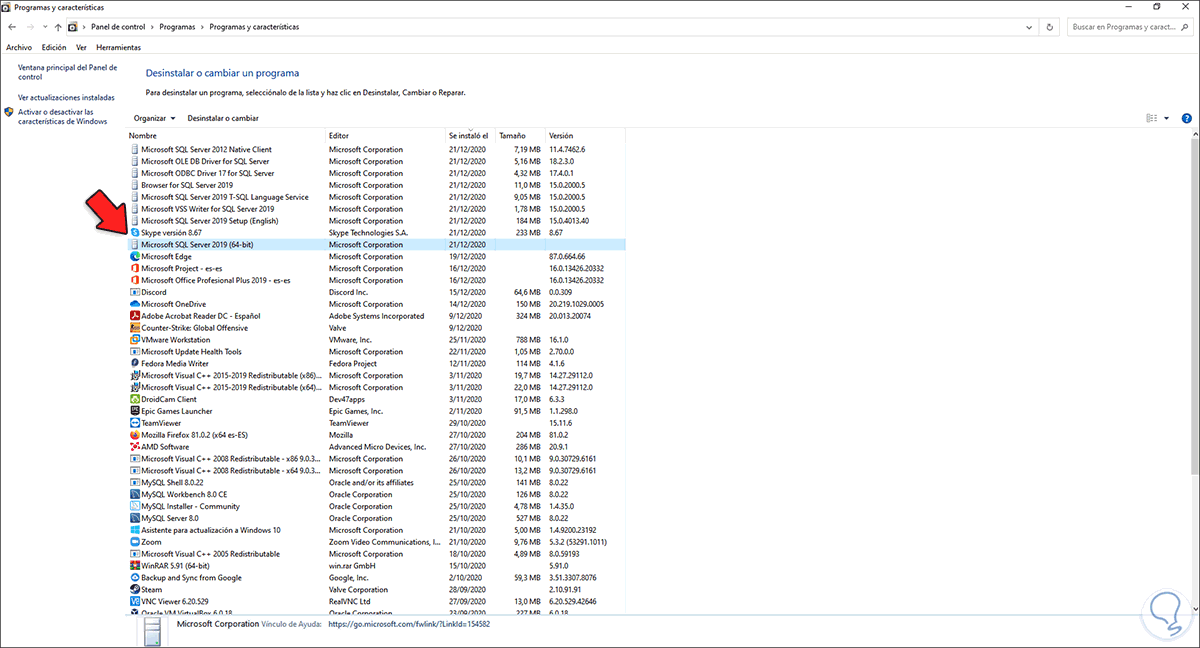Open Ver actualizaciones instaladas link
Viewport: 1200px width, 648px height.
tap(66, 98)
